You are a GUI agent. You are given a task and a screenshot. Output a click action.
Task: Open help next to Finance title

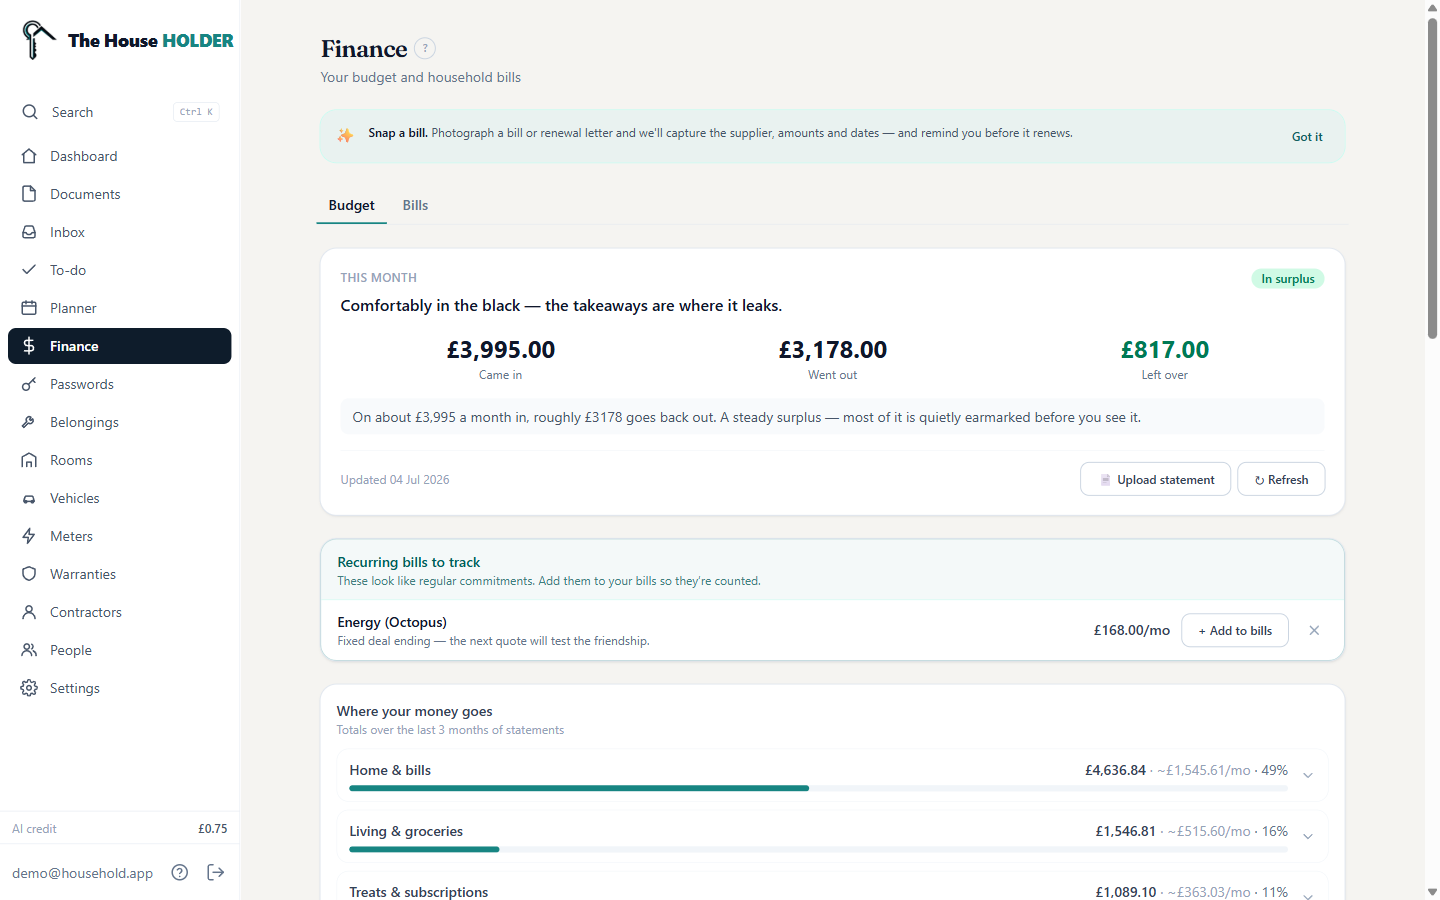point(425,48)
